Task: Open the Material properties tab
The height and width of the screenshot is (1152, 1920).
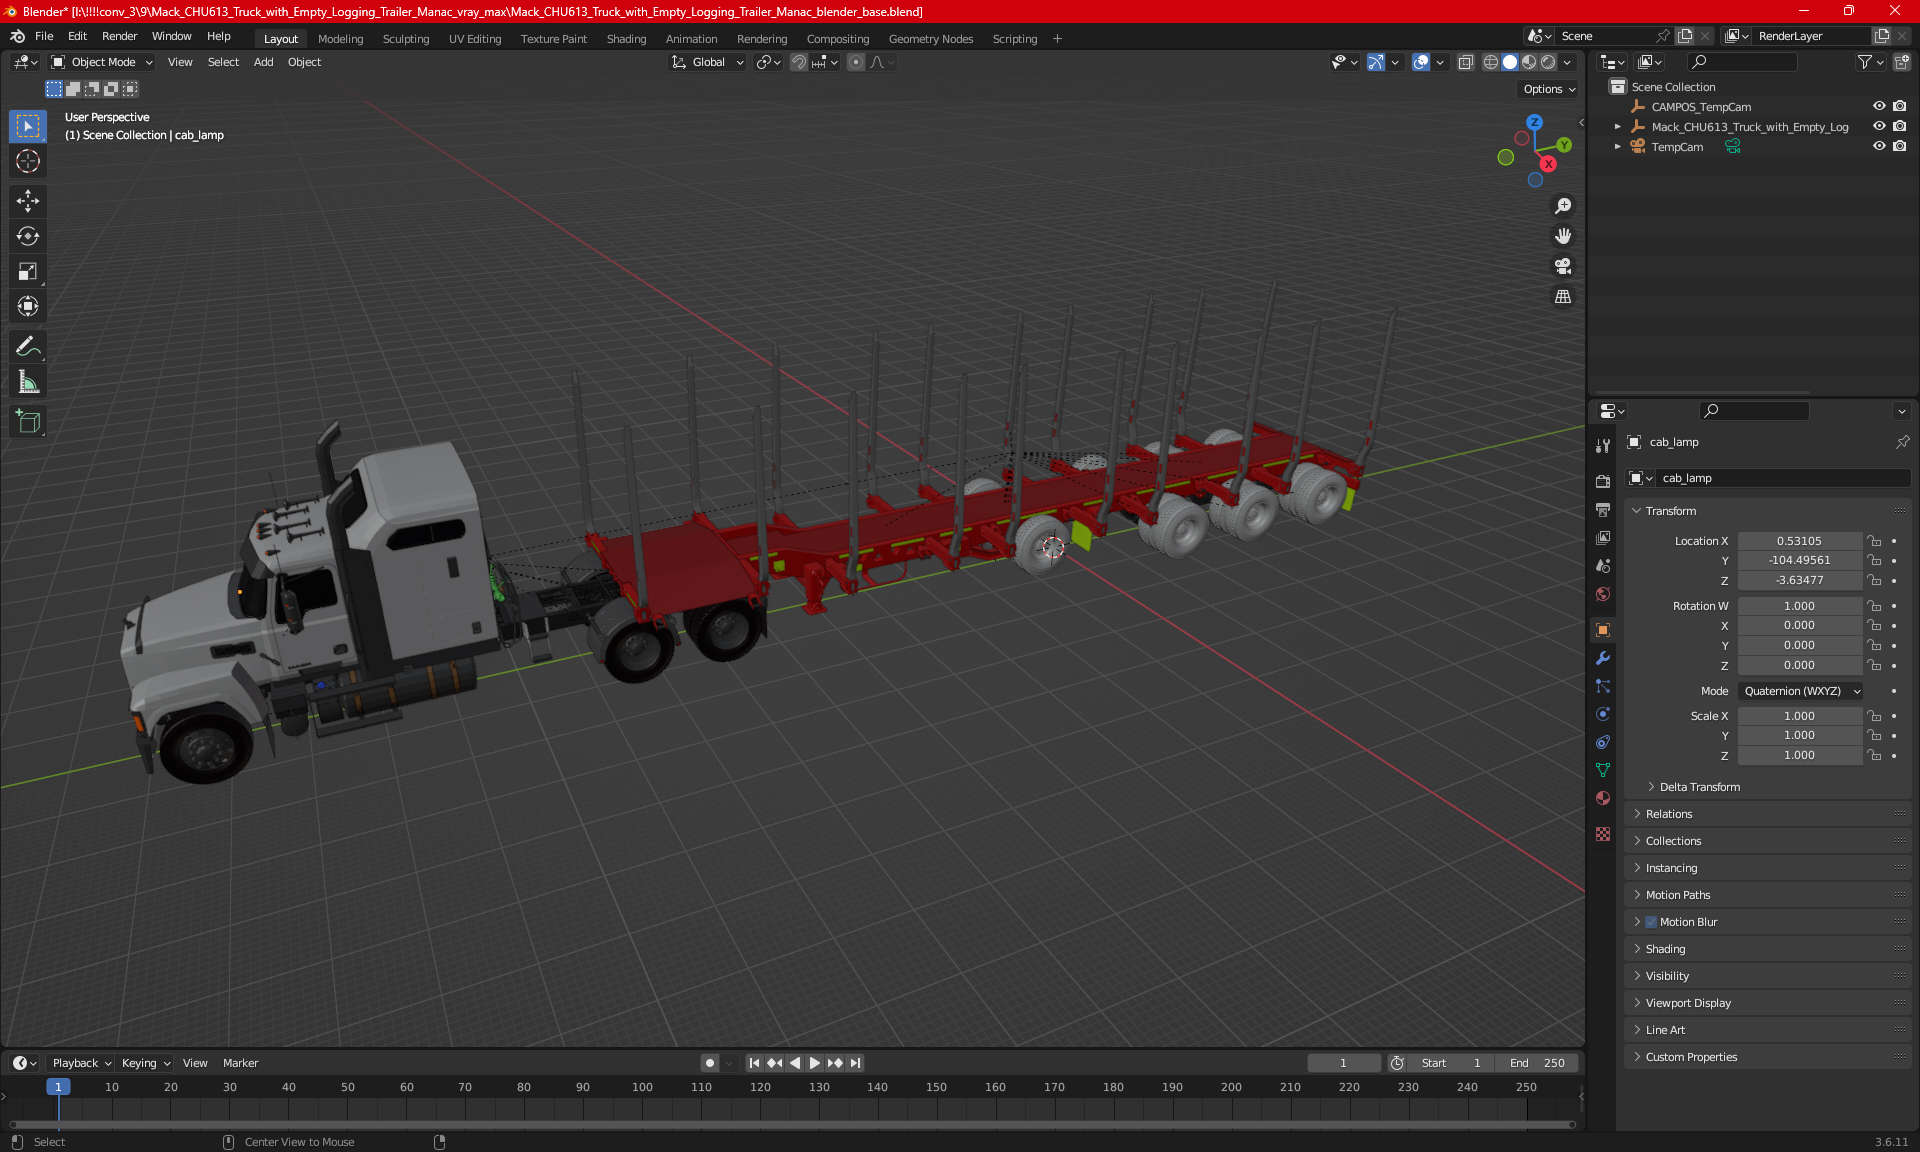Action: click(x=1603, y=798)
